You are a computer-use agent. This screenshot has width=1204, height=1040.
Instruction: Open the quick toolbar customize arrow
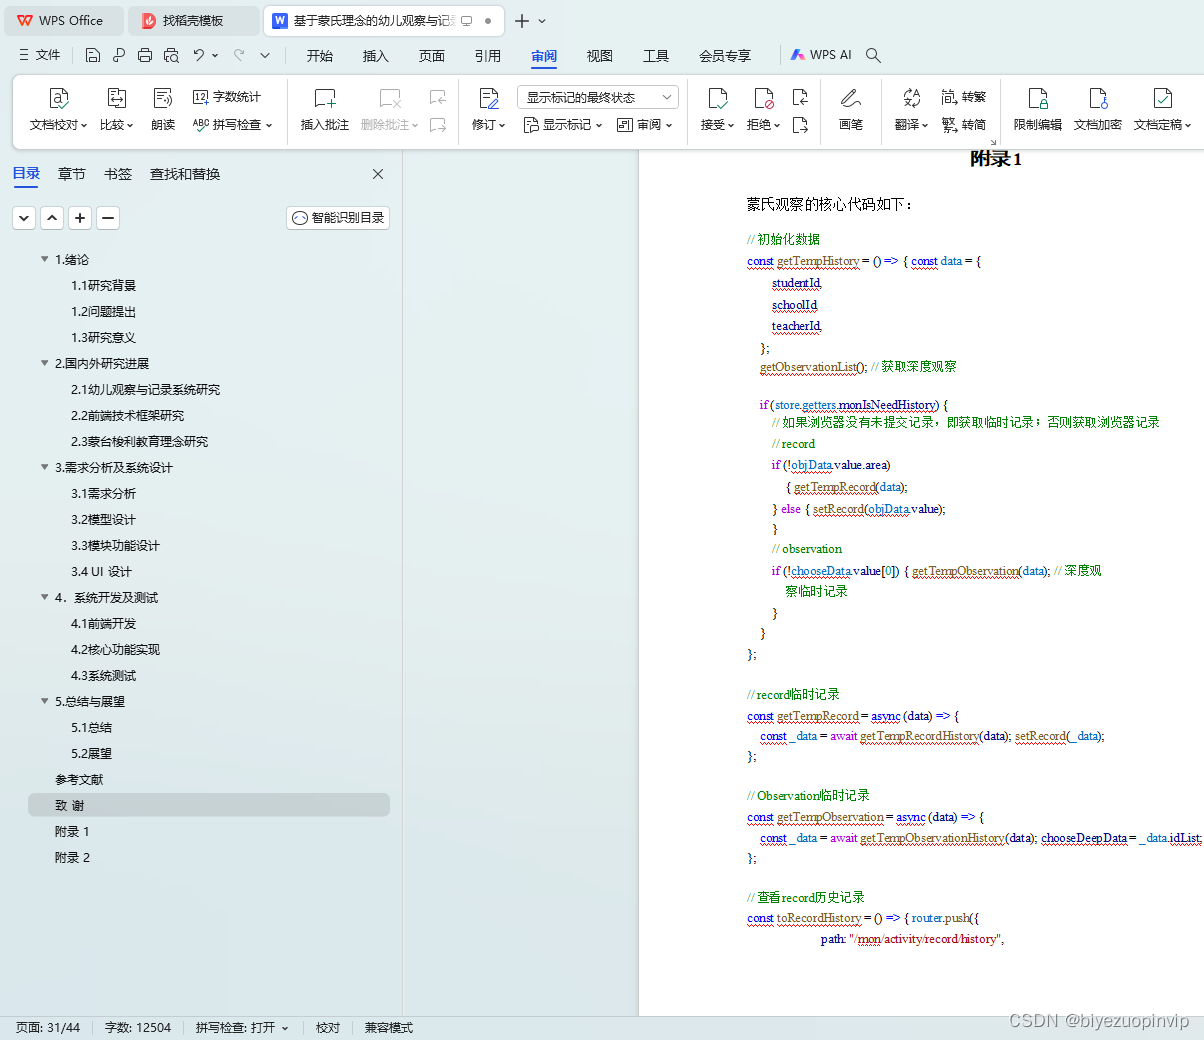tap(265, 55)
